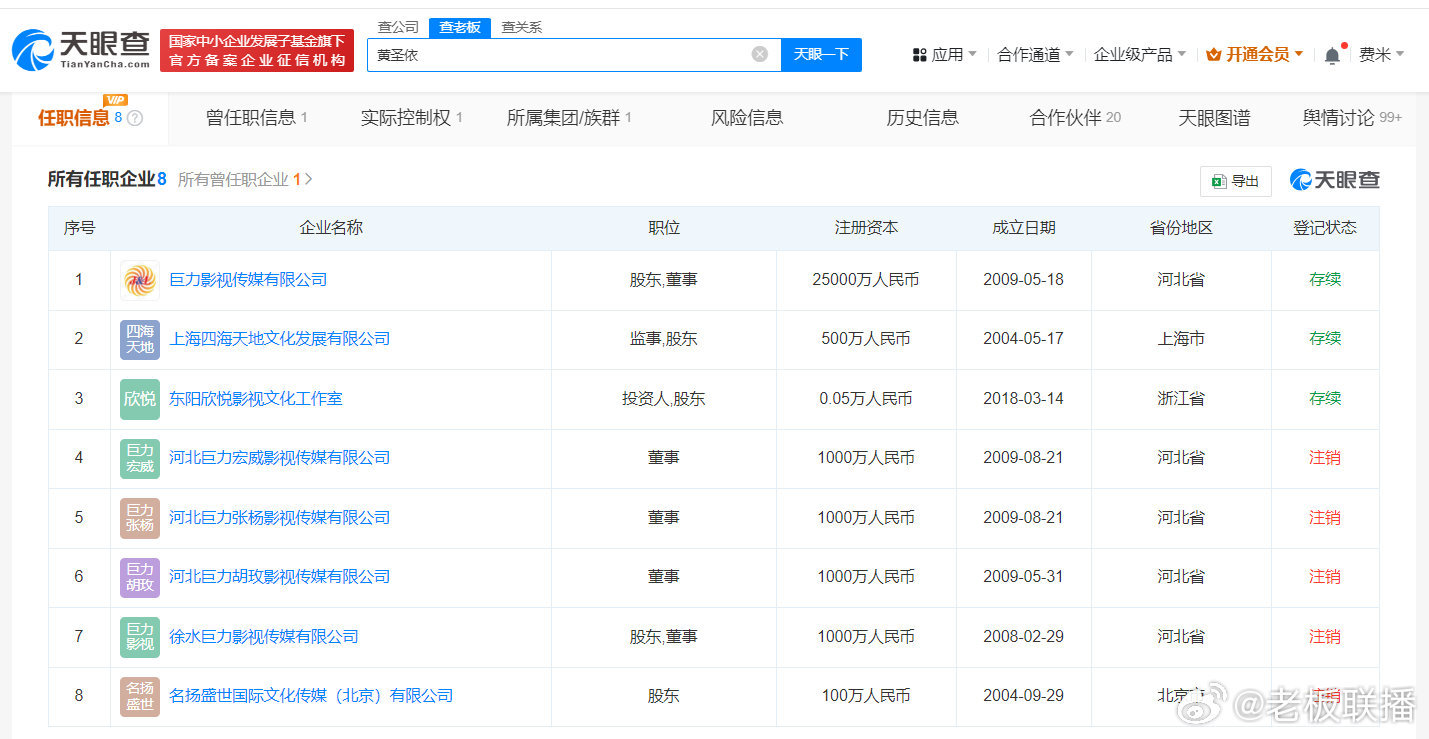The image size is (1429, 739).
Task: Open 名扬盛世国际文化传媒（北京）有限公司 link
Action: click(x=311, y=696)
